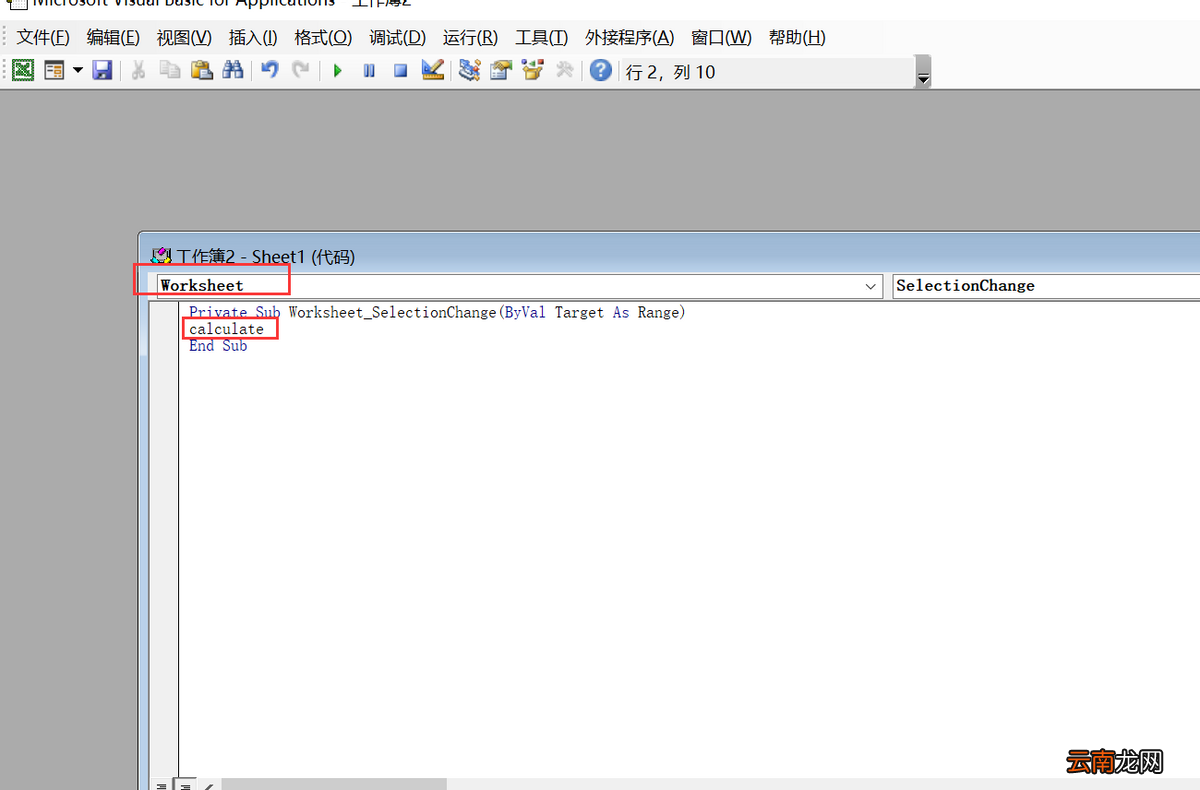
Task: Open the 运行(R) menu
Action: (x=470, y=37)
